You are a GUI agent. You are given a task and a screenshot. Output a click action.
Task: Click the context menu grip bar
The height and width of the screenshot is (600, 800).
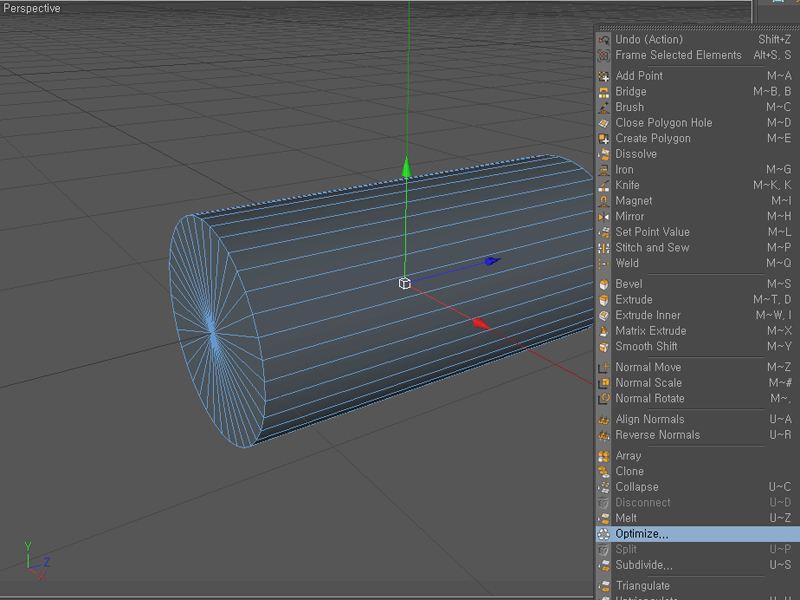point(698,28)
